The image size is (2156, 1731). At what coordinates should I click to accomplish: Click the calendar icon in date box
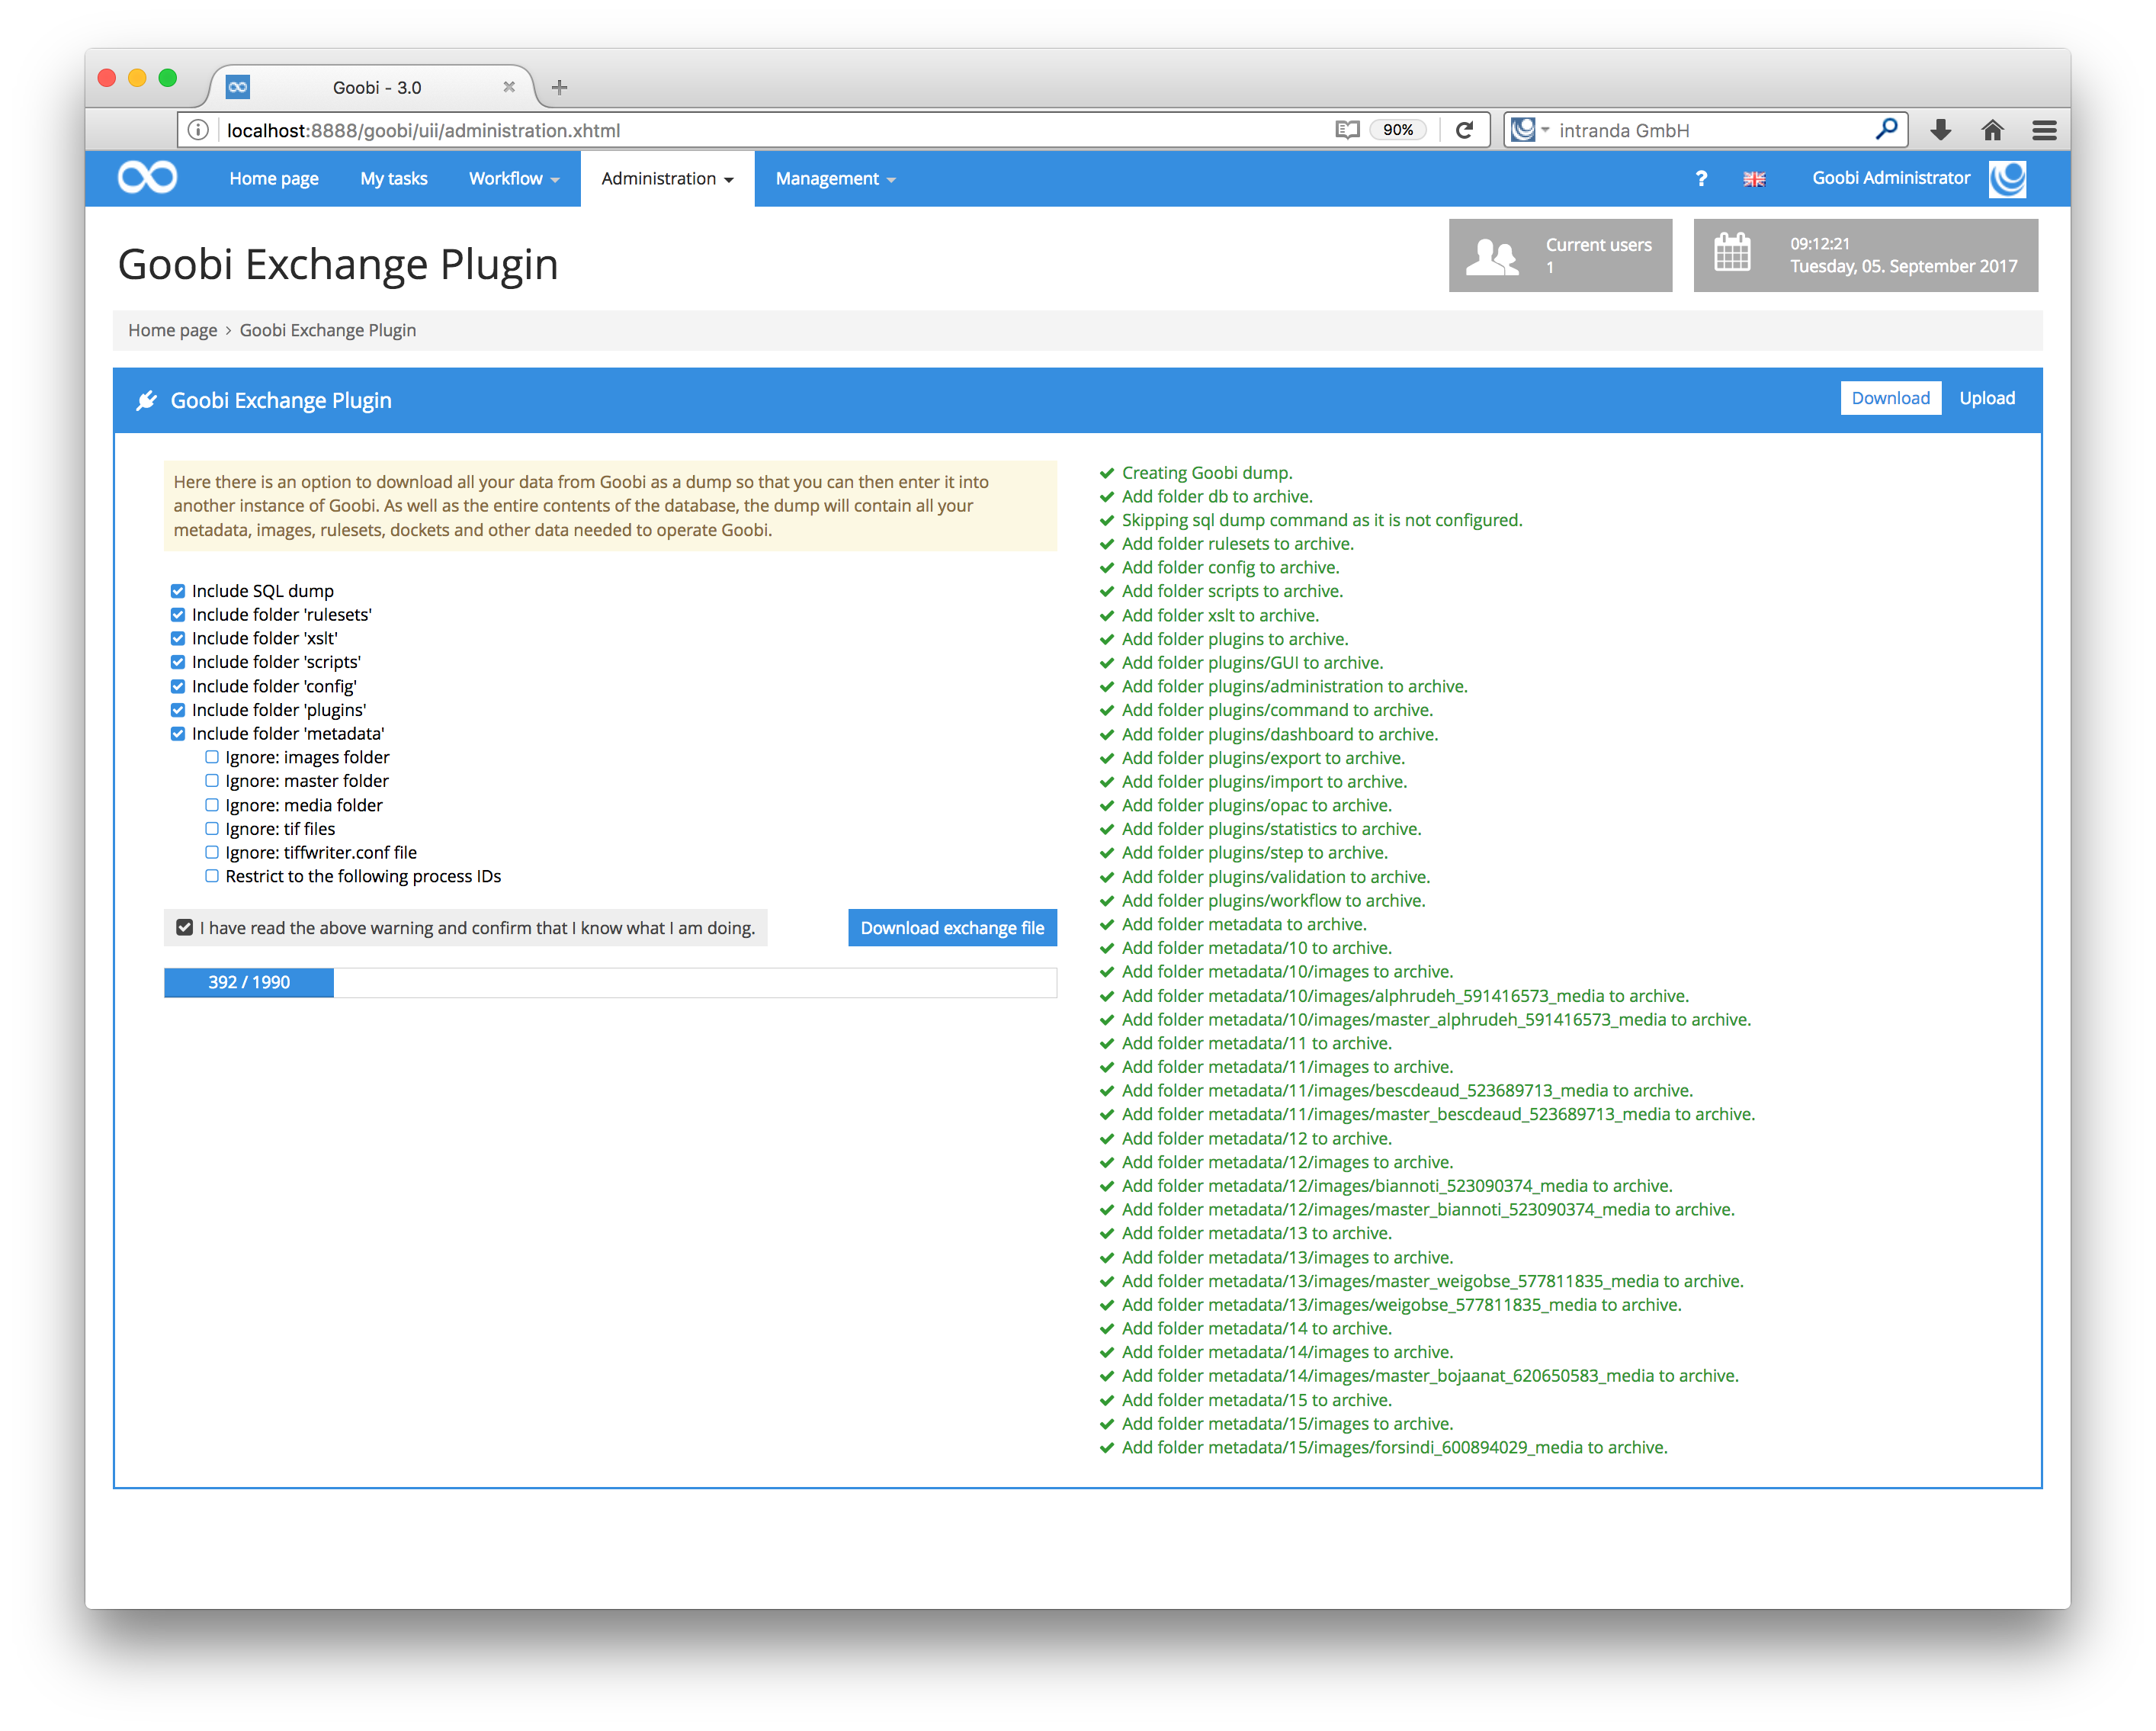point(1732,252)
